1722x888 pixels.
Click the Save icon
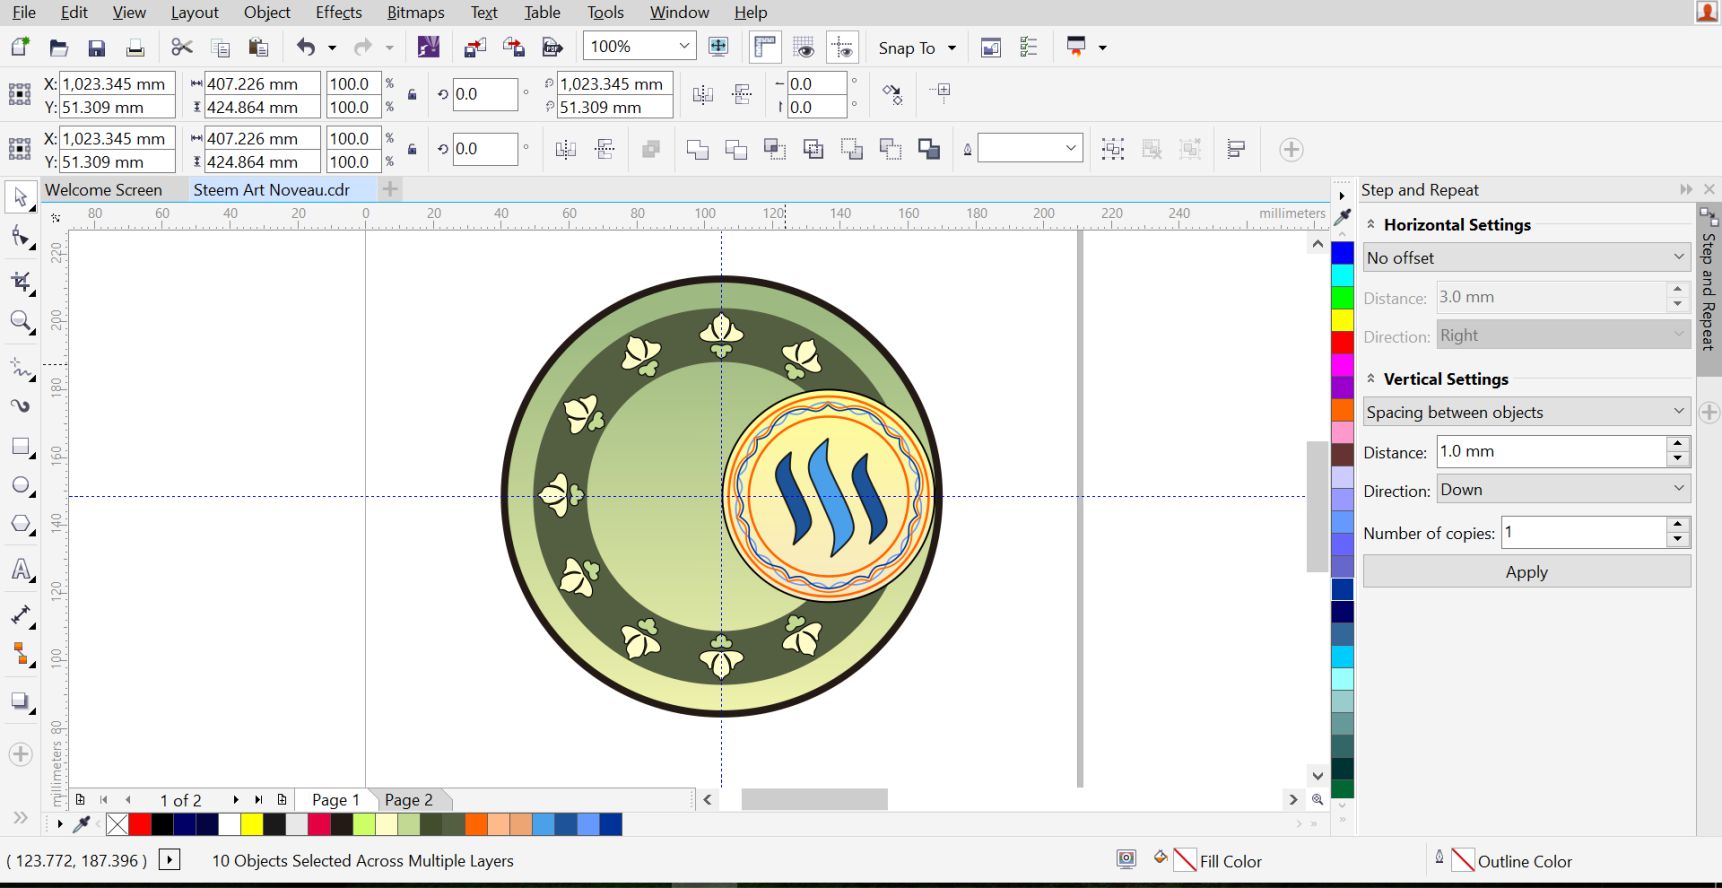click(x=96, y=47)
